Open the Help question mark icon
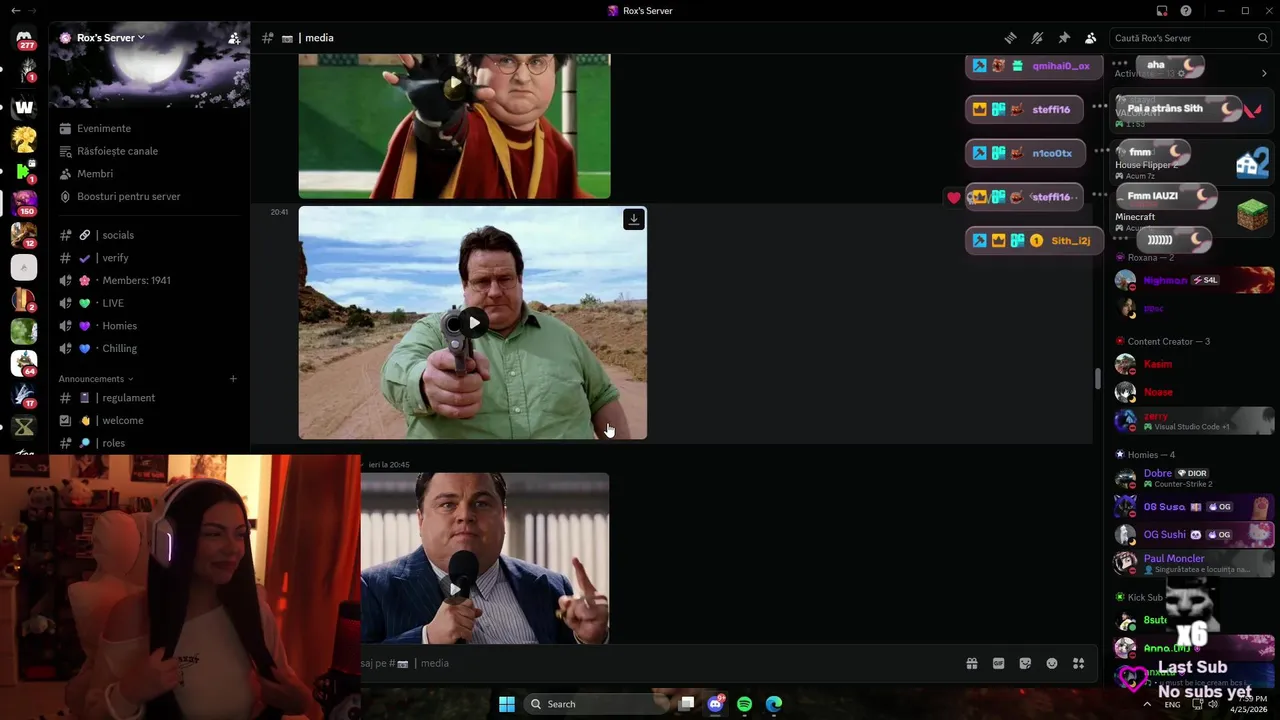 tap(1186, 11)
